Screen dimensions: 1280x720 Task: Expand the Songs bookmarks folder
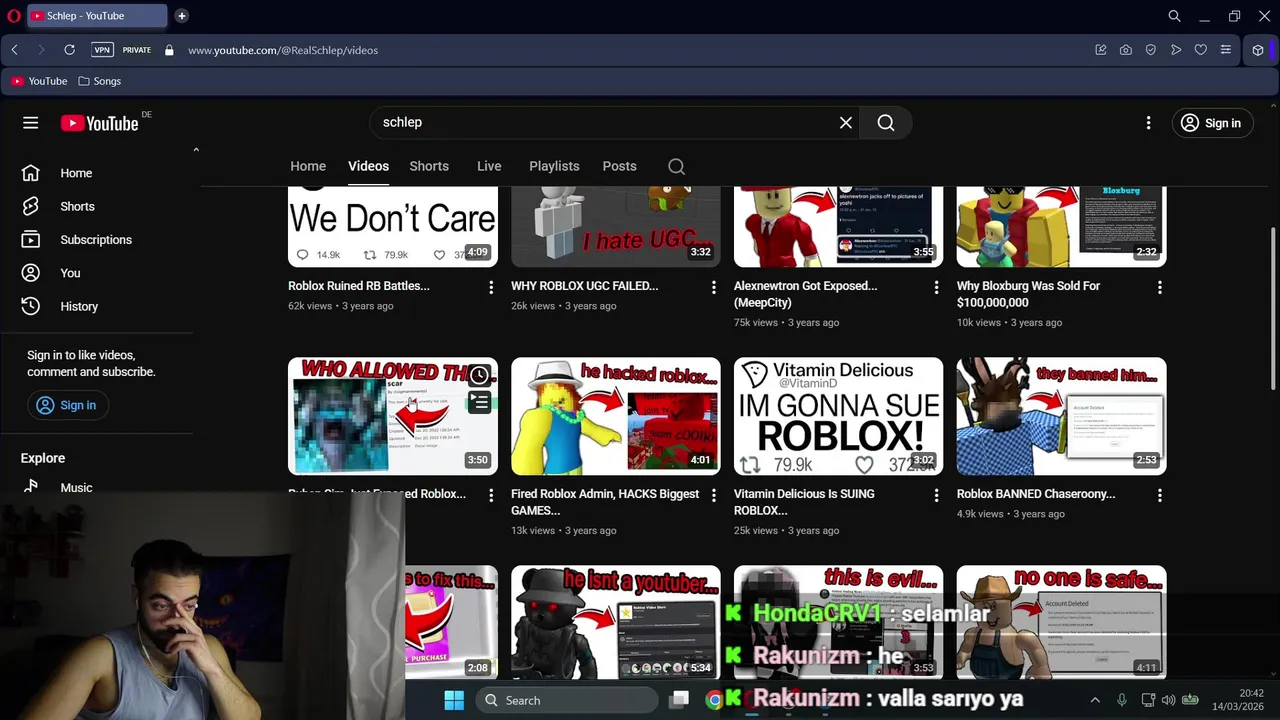(x=99, y=81)
